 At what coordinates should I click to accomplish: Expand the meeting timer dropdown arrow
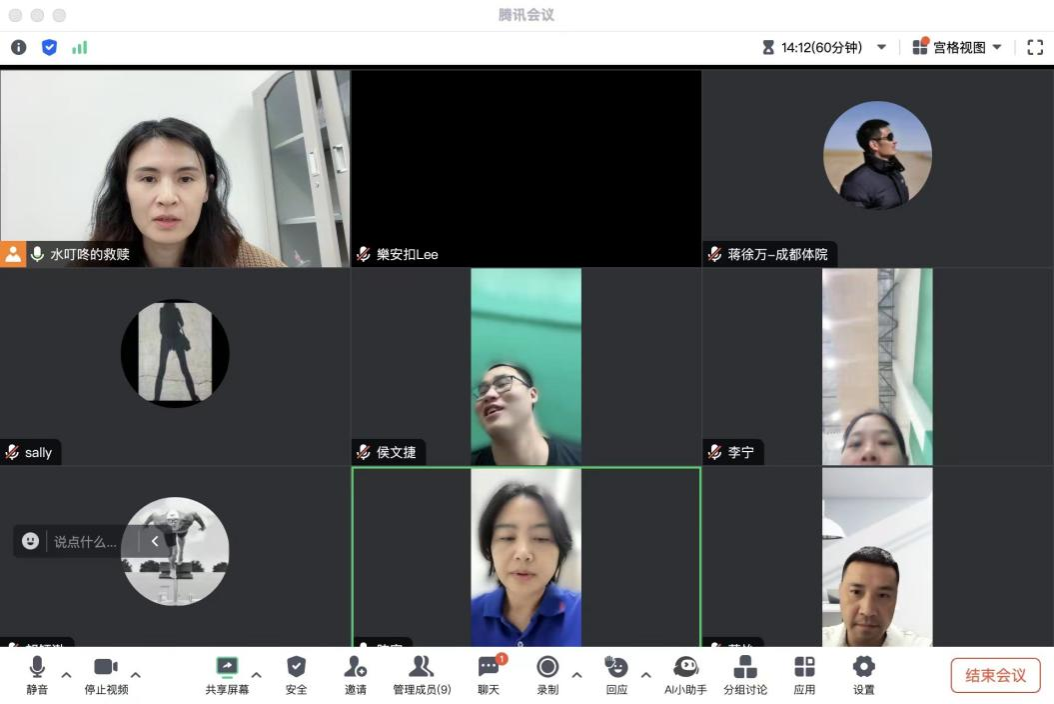point(881,47)
